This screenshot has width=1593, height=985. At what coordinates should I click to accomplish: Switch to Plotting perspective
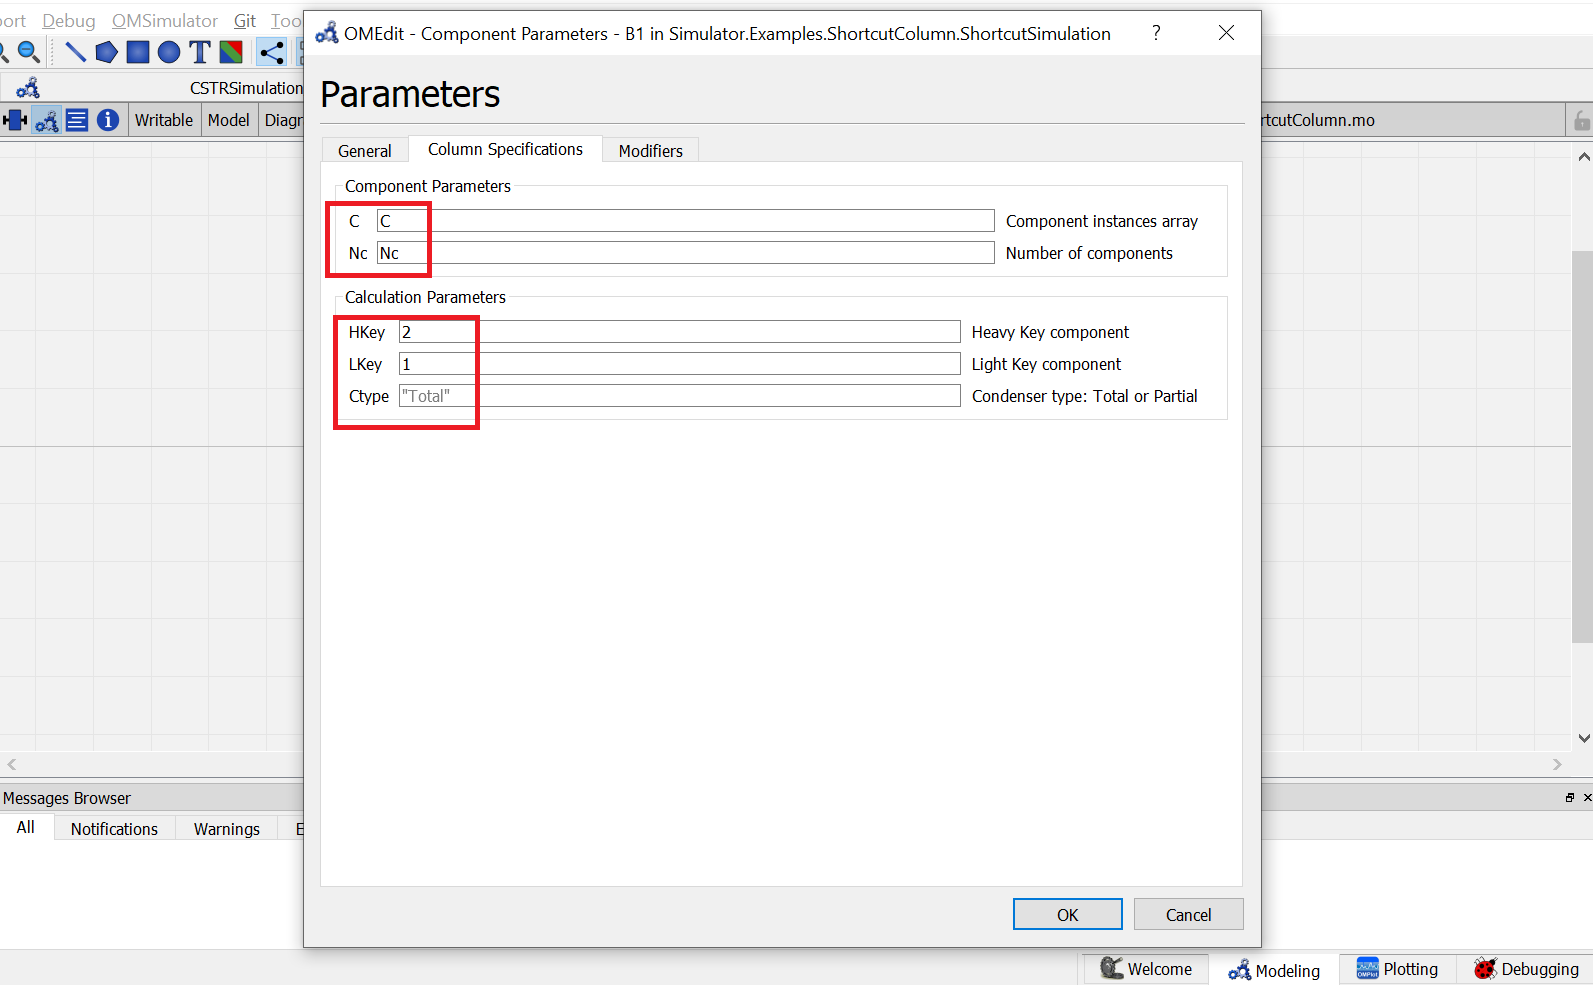click(1397, 969)
